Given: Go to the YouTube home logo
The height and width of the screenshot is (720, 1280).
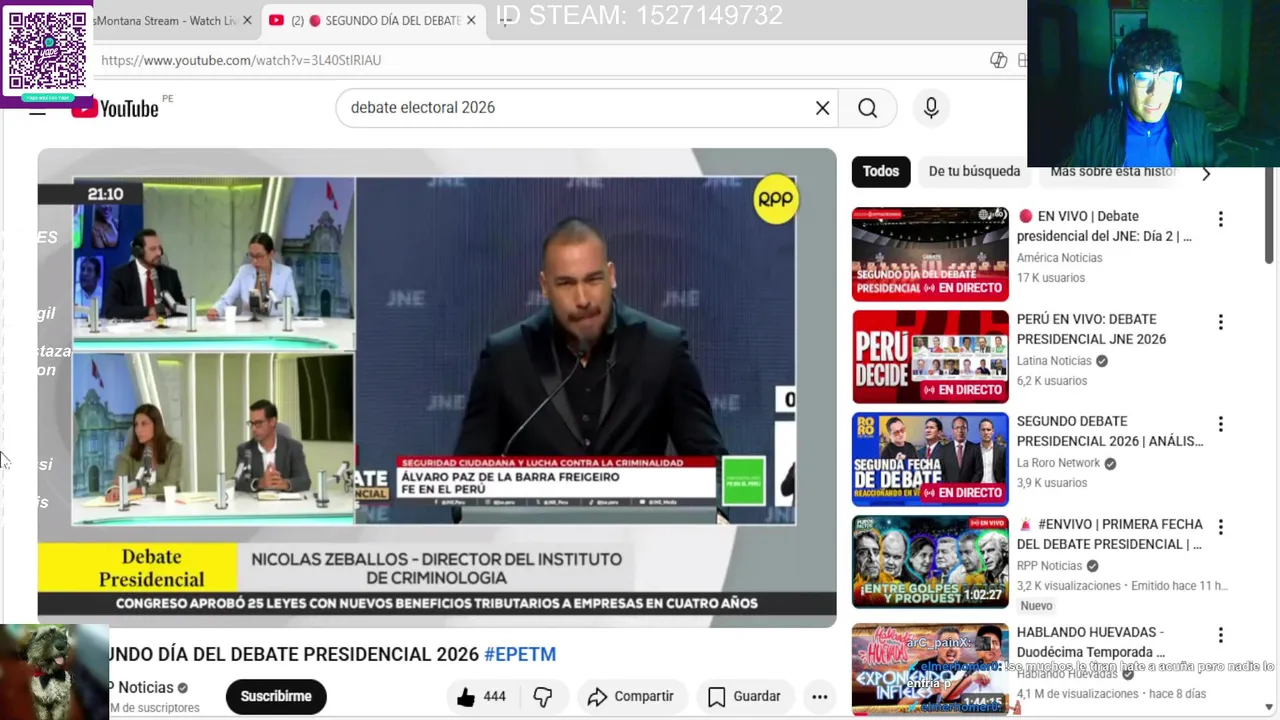Looking at the screenshot, I should [116, 108].
